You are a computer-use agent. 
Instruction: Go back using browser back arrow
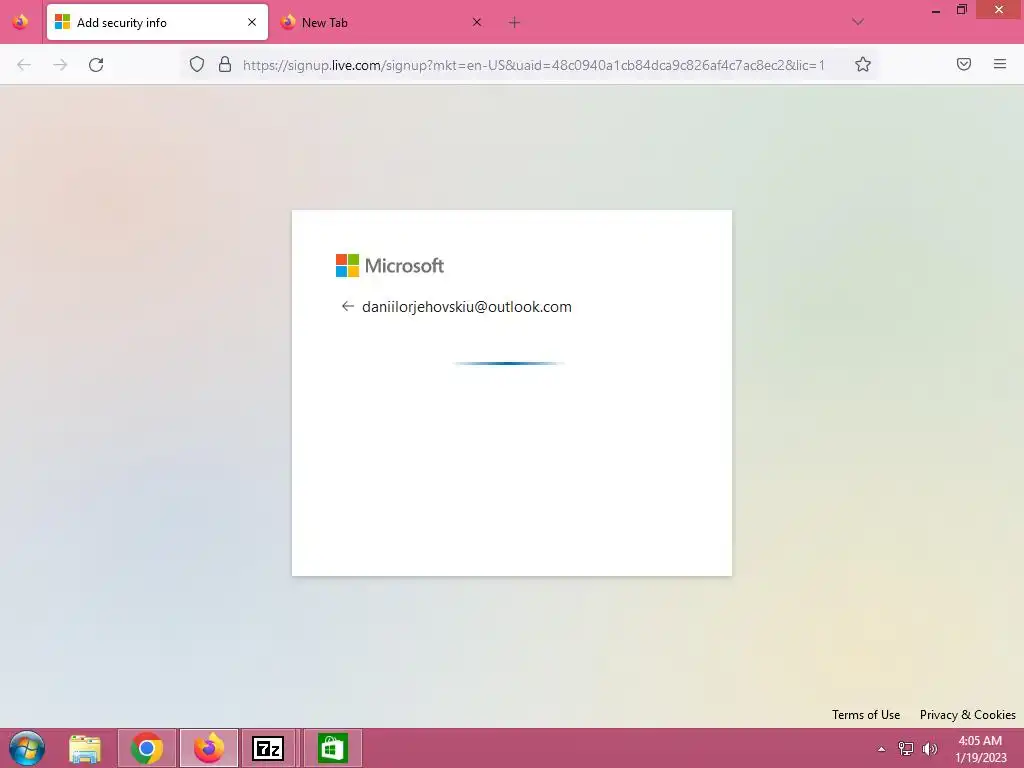[24, 65]
